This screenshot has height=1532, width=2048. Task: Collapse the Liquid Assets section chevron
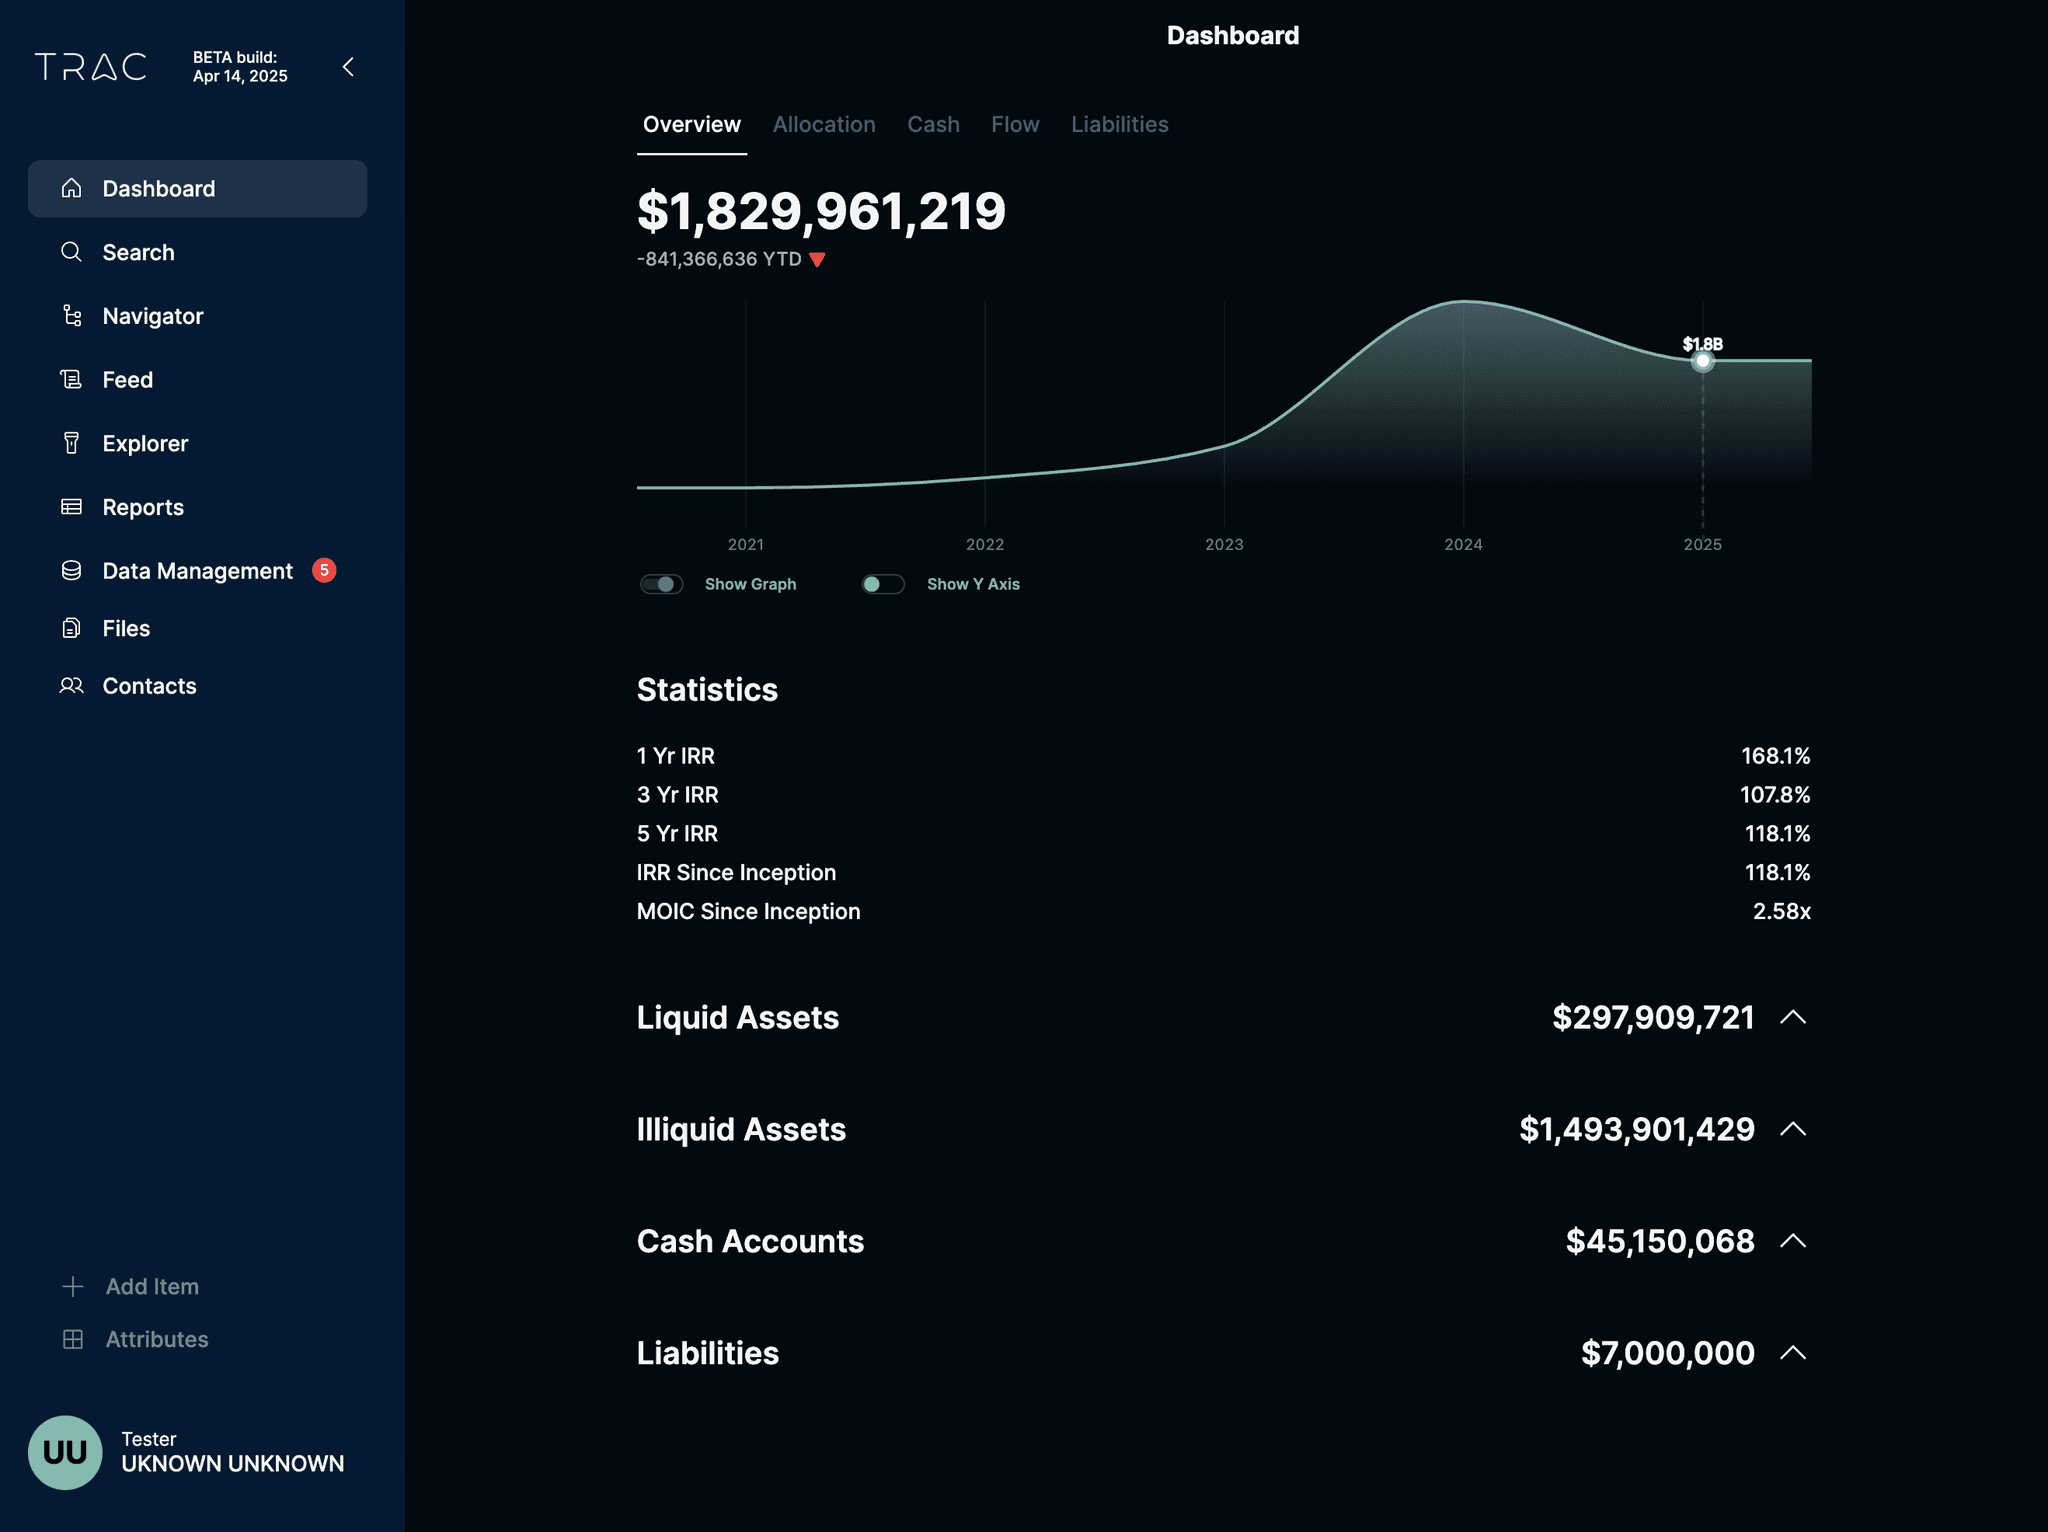tap(1793, 1017)
